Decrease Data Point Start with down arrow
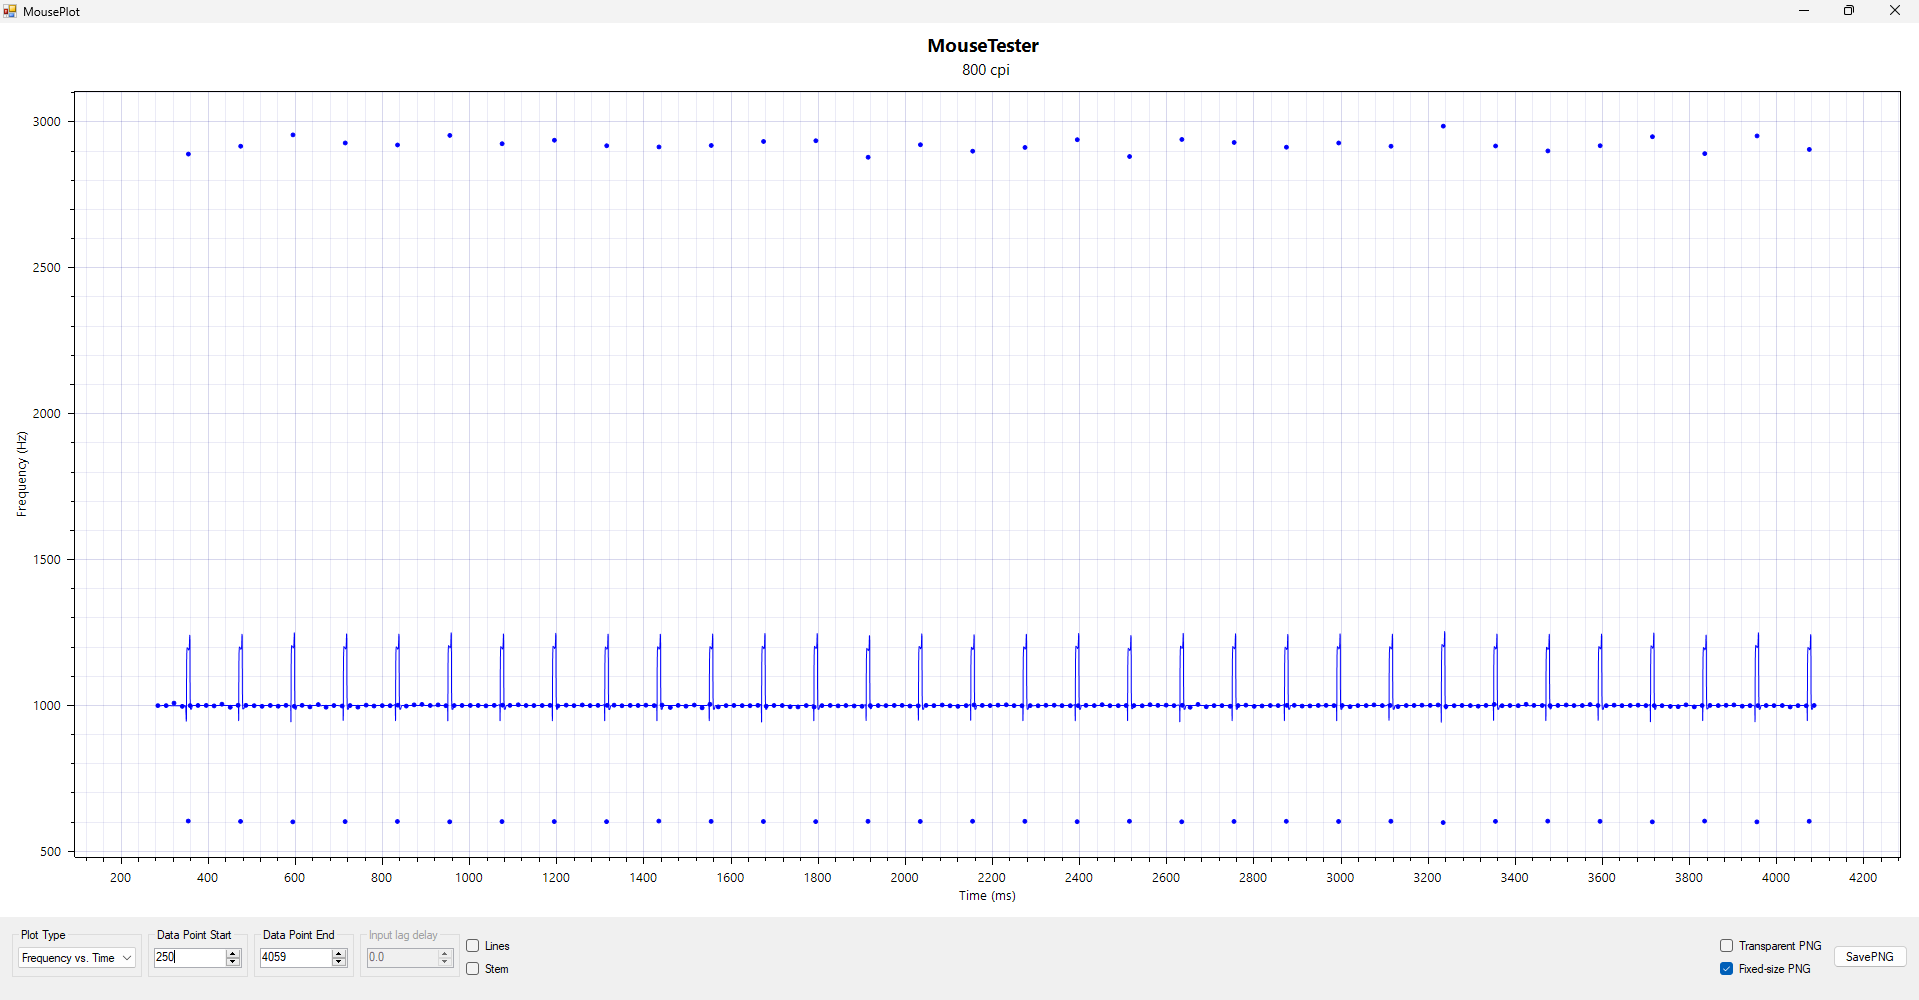 click(233, 962)
